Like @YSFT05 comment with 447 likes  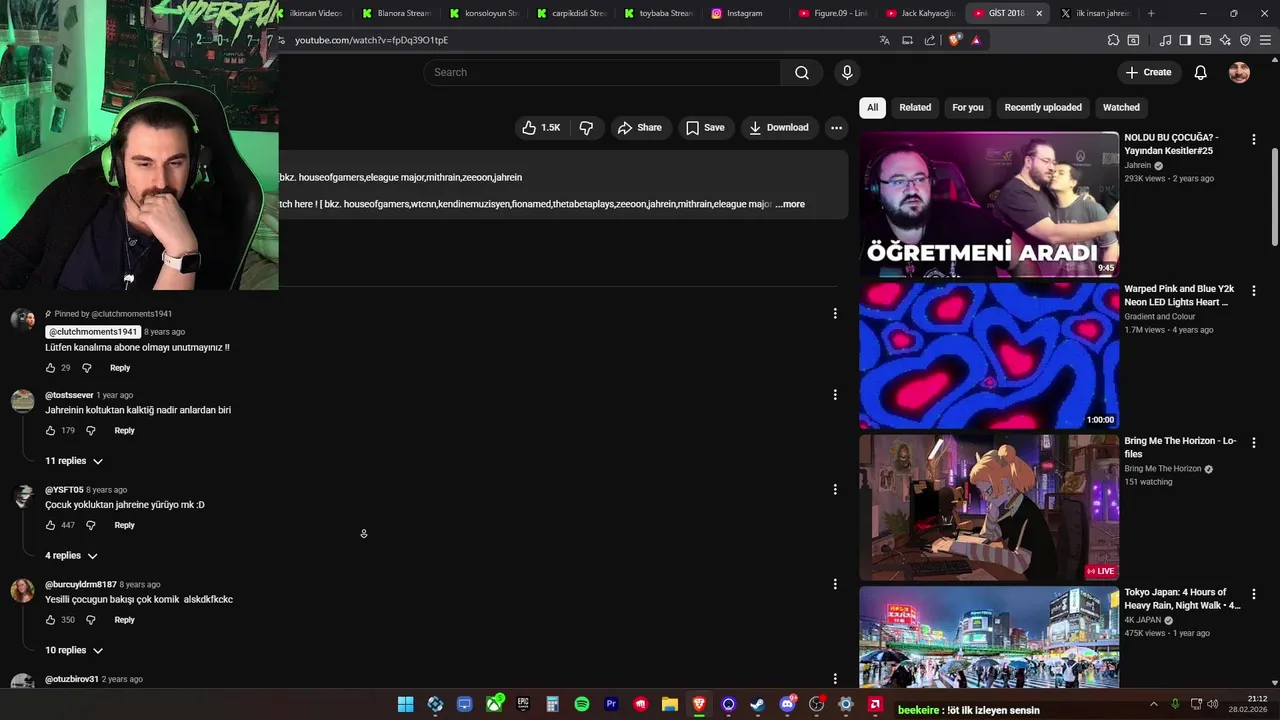click(x=50, y=525)
